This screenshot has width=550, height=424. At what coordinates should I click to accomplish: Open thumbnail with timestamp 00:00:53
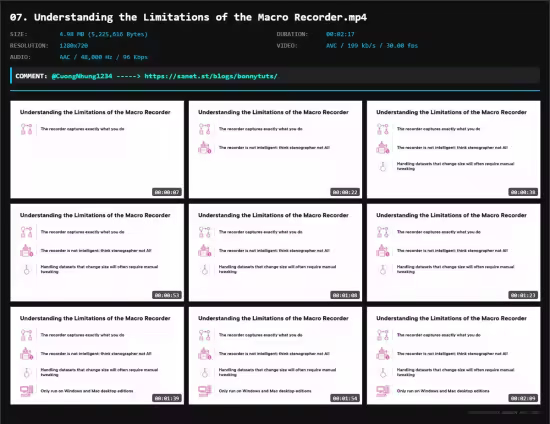(97, 253)
